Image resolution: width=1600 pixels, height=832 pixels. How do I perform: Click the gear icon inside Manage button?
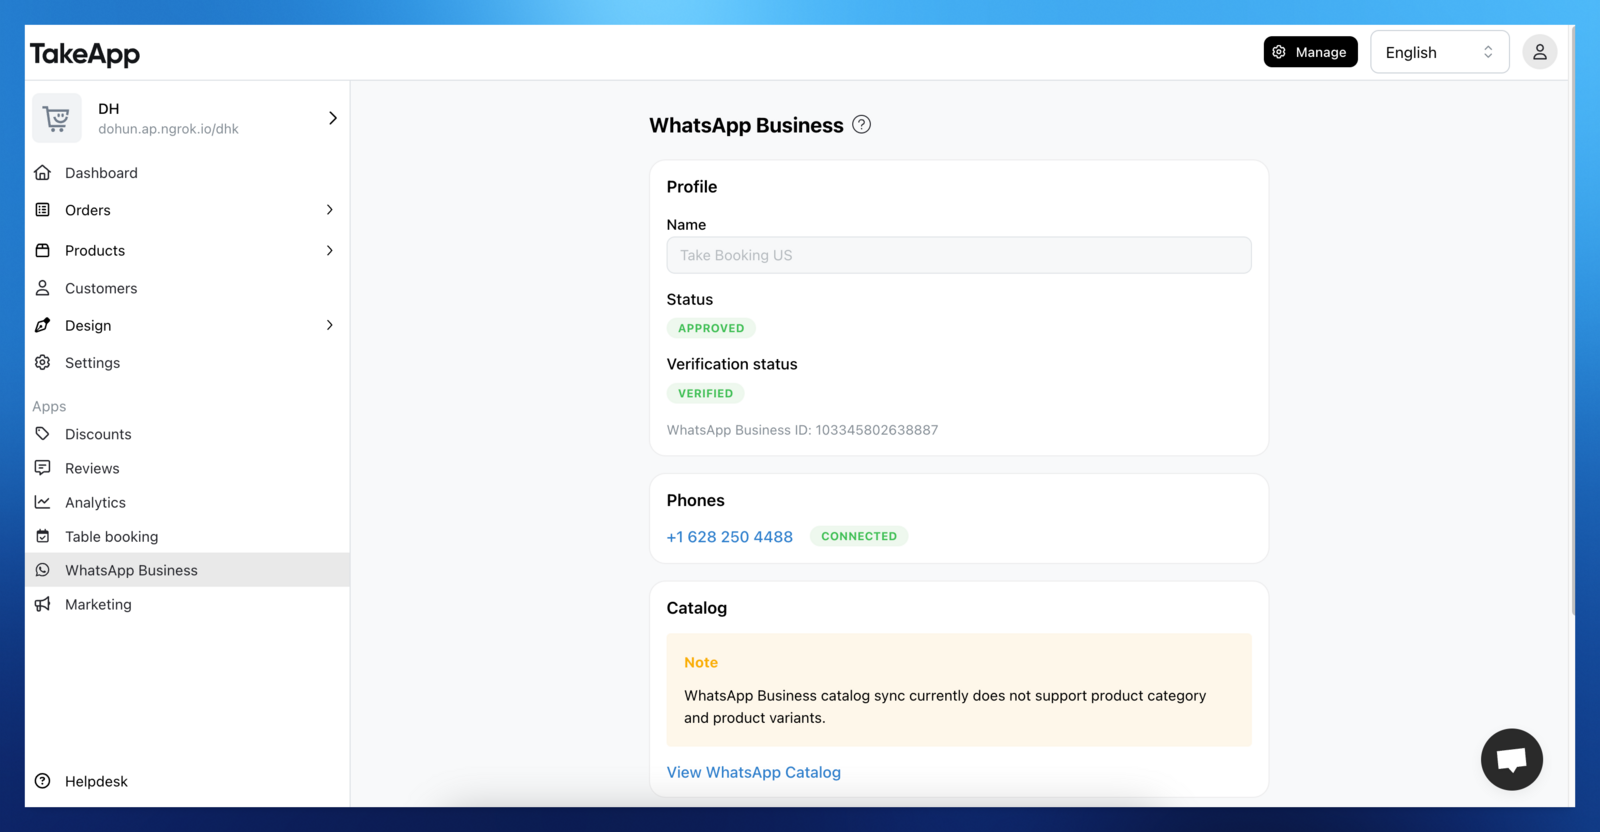click(x=1279, y=52)
